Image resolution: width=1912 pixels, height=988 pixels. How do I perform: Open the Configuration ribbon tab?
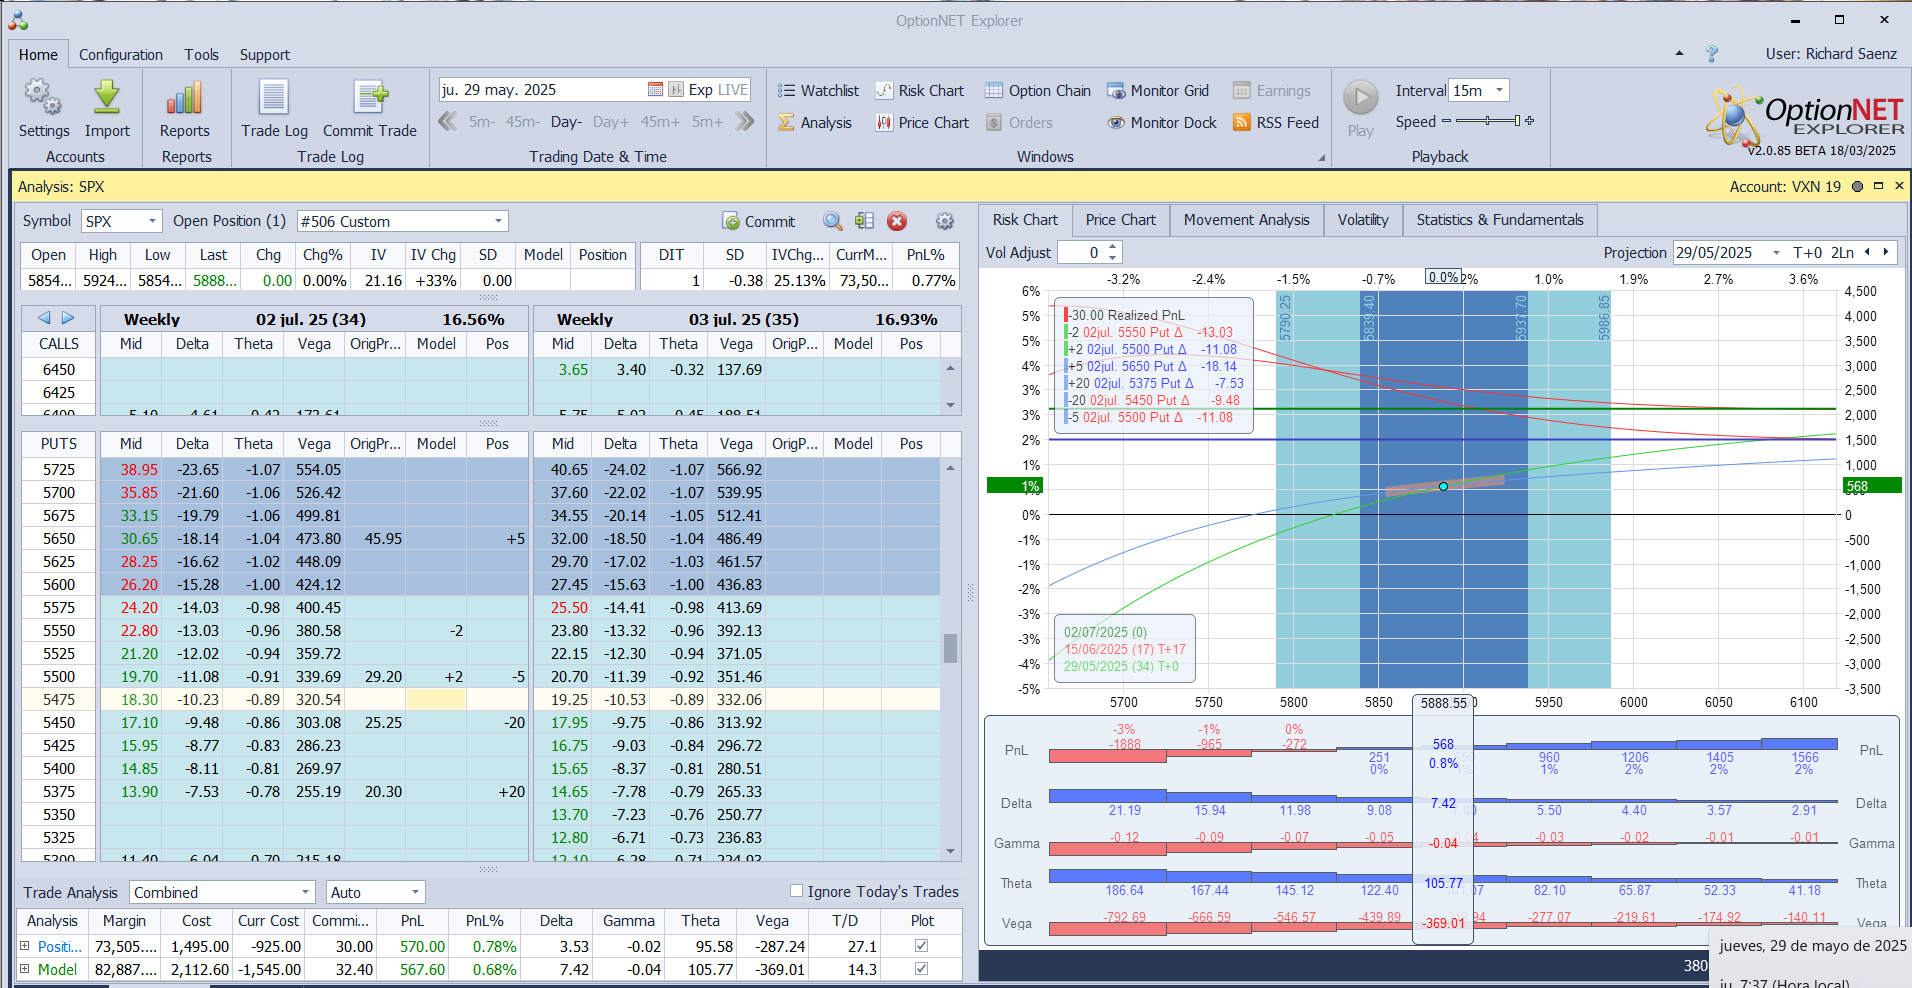[121, 55]
